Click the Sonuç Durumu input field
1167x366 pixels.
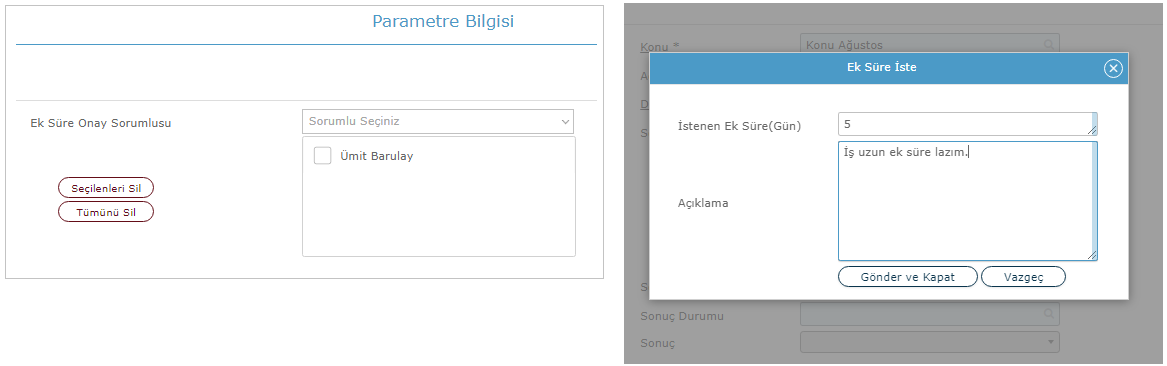click(929, 315)
